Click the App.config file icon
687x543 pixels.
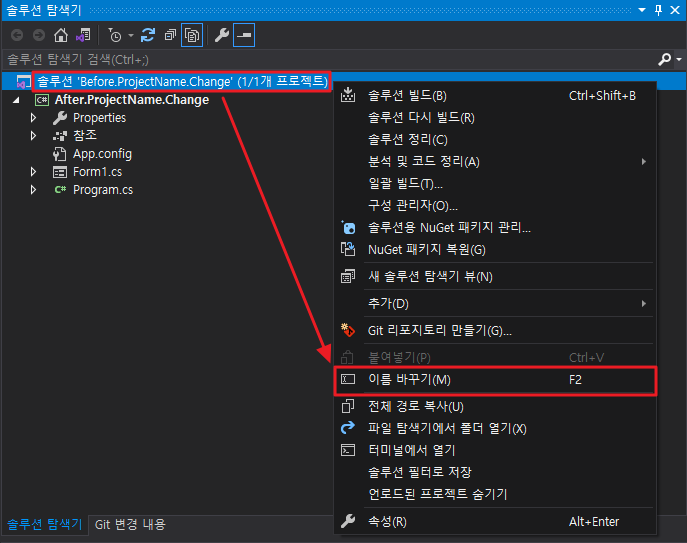coord(60,154)
